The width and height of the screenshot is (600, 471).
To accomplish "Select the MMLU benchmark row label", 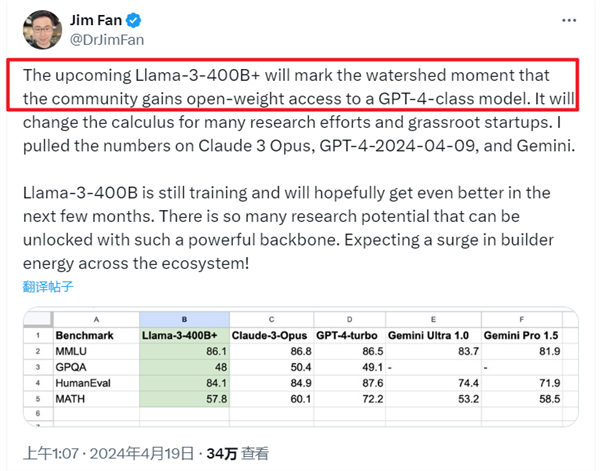I will 73,351.
